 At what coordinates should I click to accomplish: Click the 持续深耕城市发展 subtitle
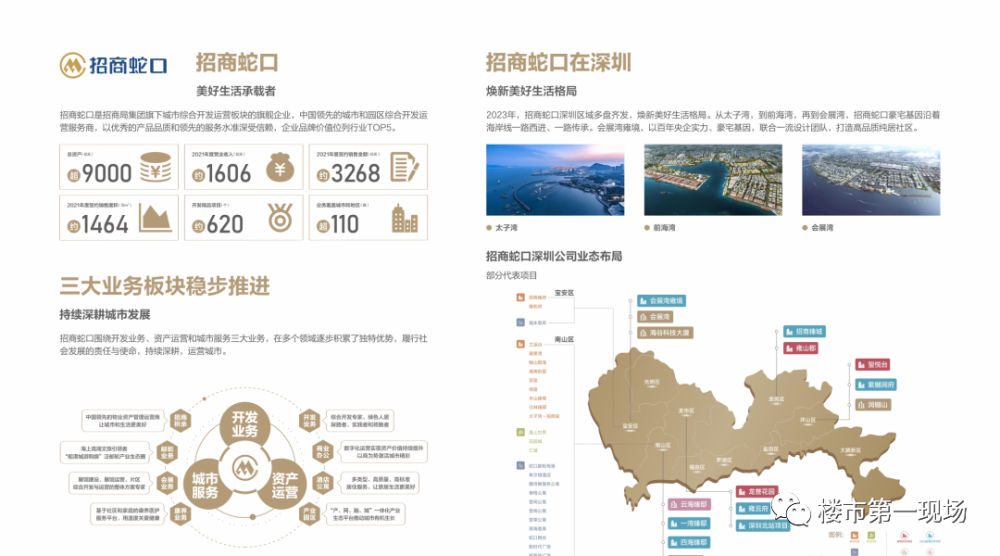105,314
